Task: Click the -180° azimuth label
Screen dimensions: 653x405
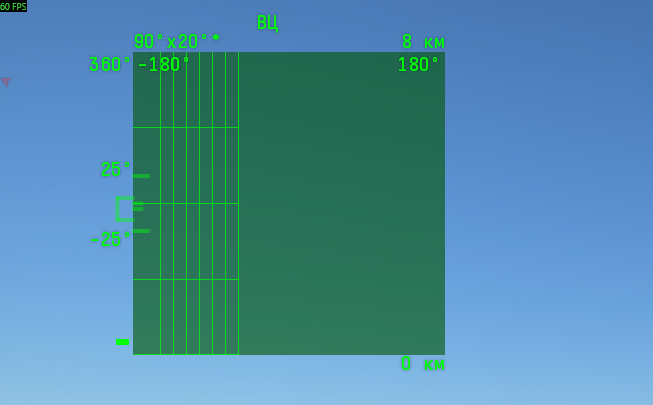Action: pyautogui.click(x=164, y=65)
